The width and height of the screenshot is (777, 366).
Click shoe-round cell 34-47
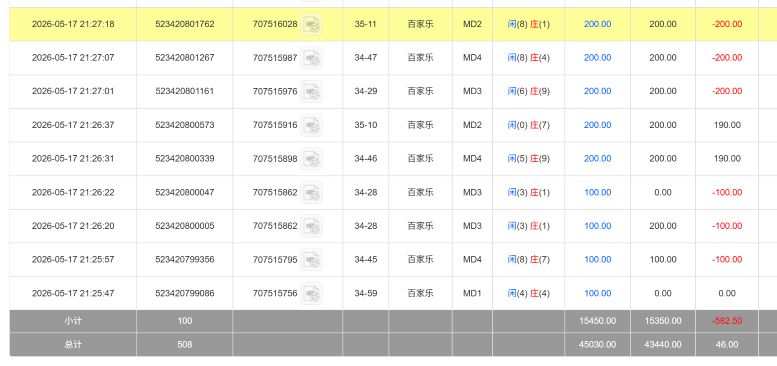click(366, 57)
